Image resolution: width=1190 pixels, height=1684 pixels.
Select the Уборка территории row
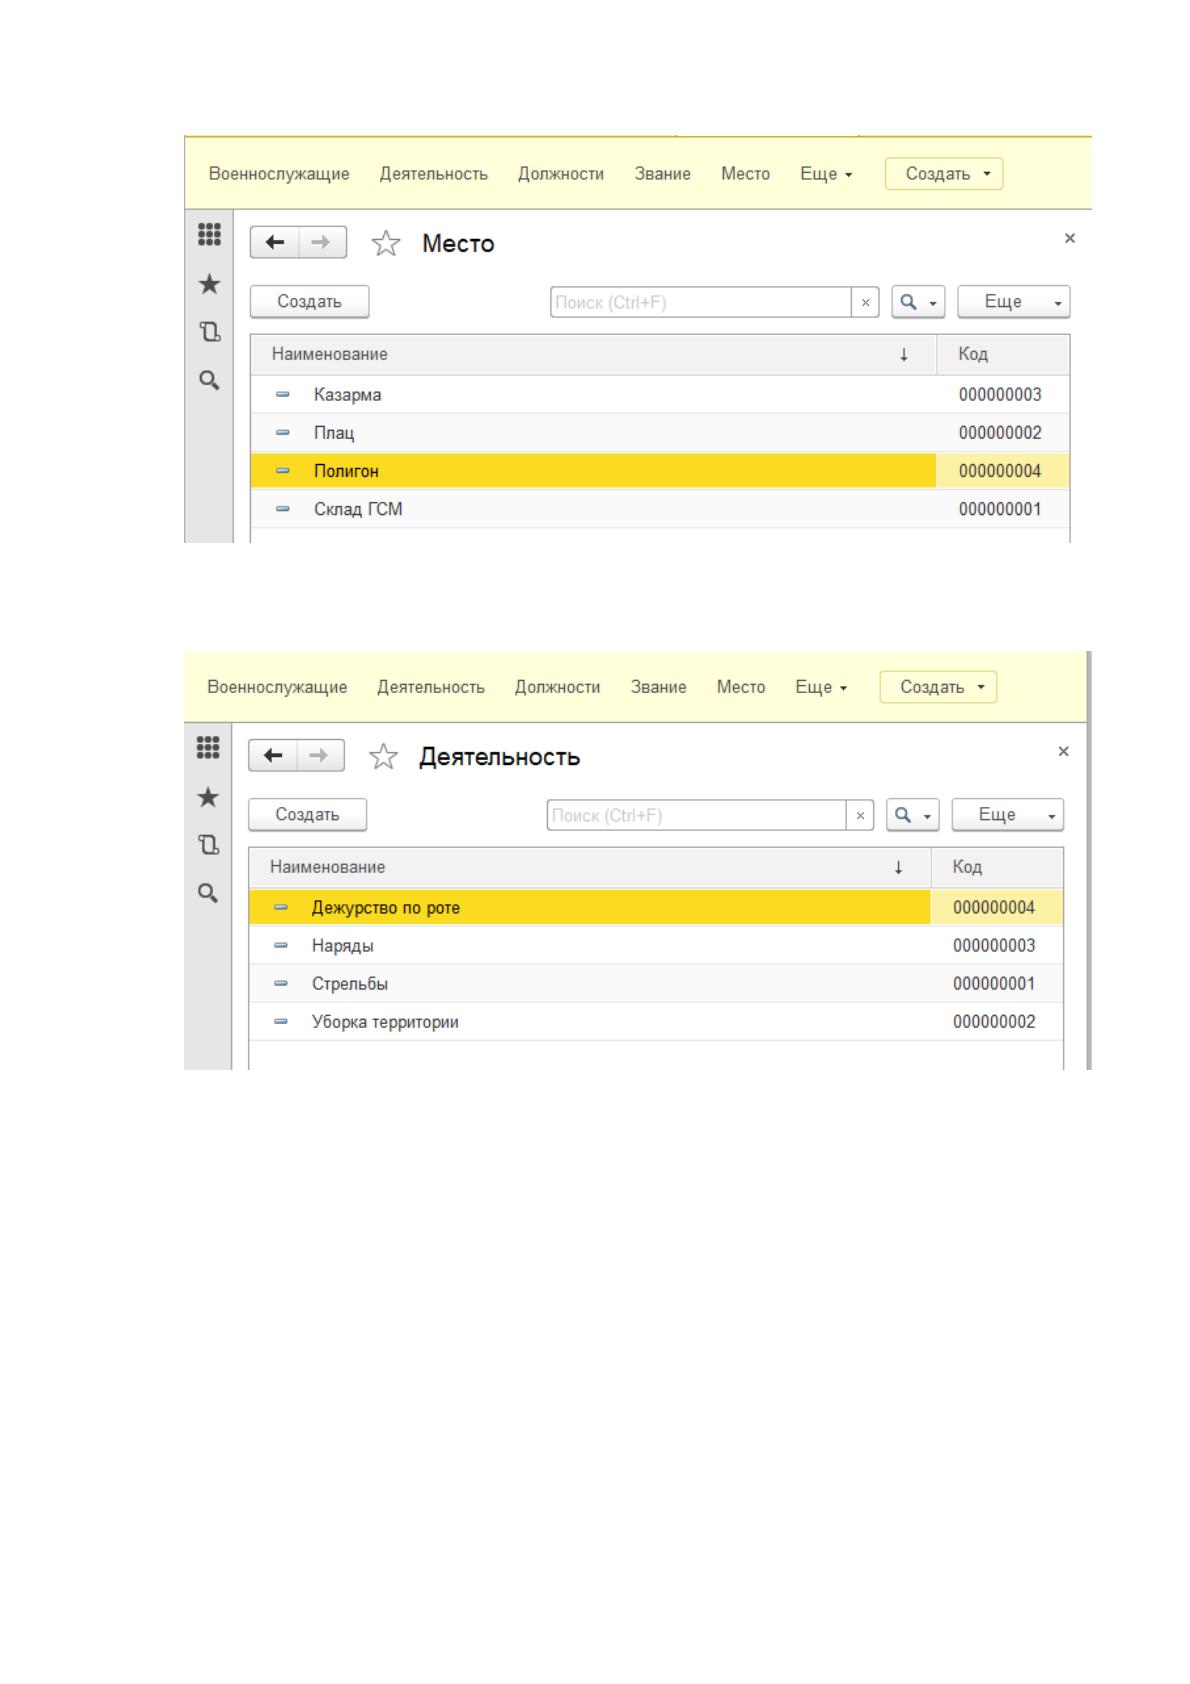[656, 1022]
